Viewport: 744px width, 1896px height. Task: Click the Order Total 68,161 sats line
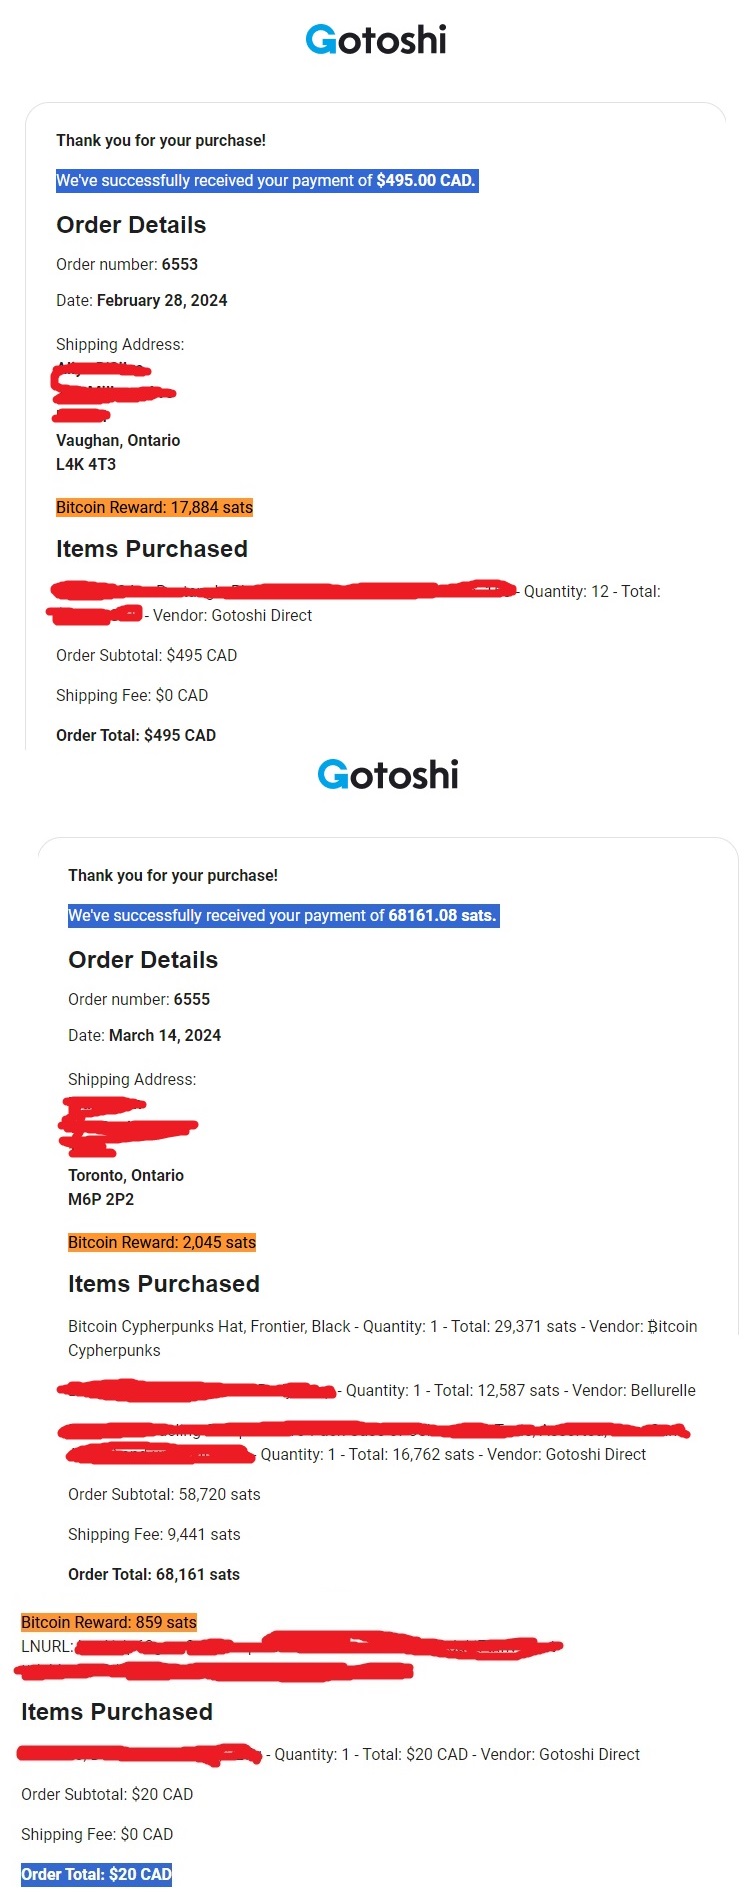[154, 1575]
